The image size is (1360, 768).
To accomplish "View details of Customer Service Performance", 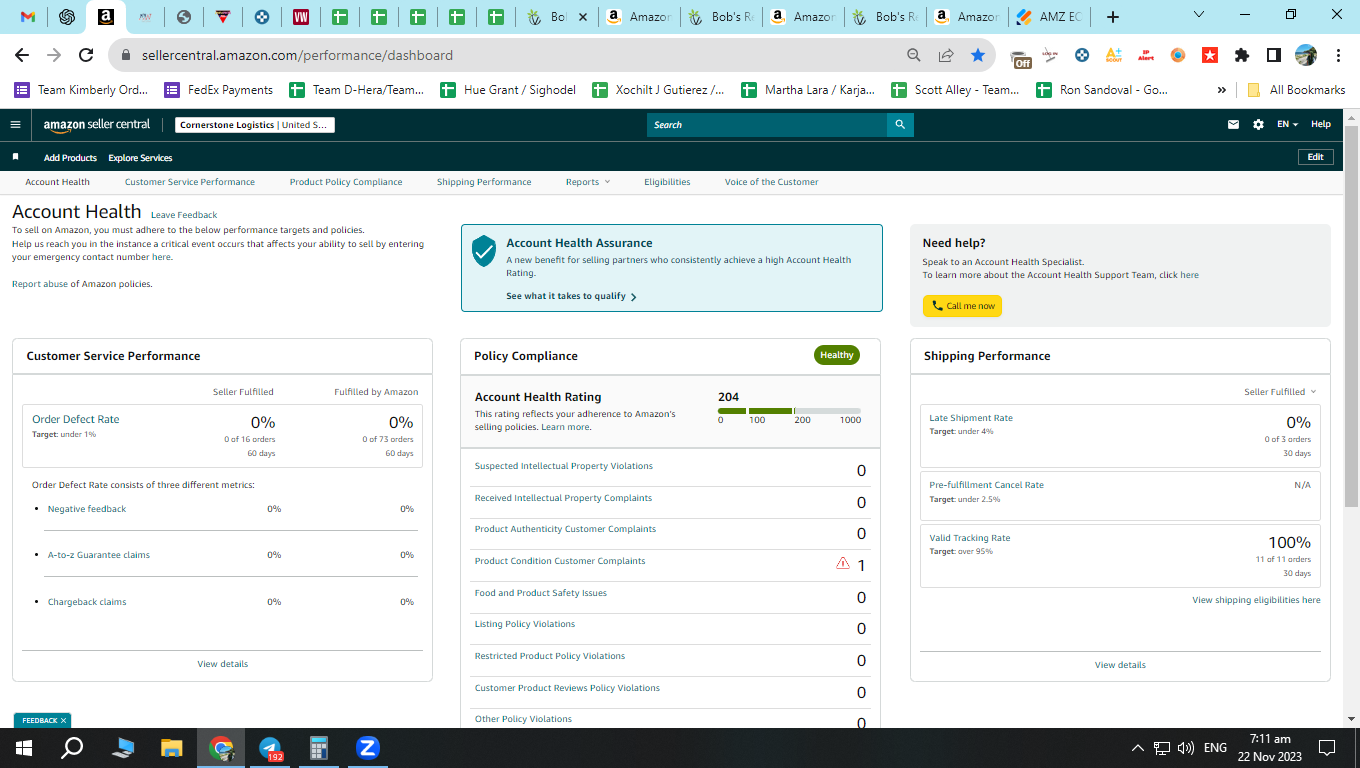I will click(x=223, y=664).
